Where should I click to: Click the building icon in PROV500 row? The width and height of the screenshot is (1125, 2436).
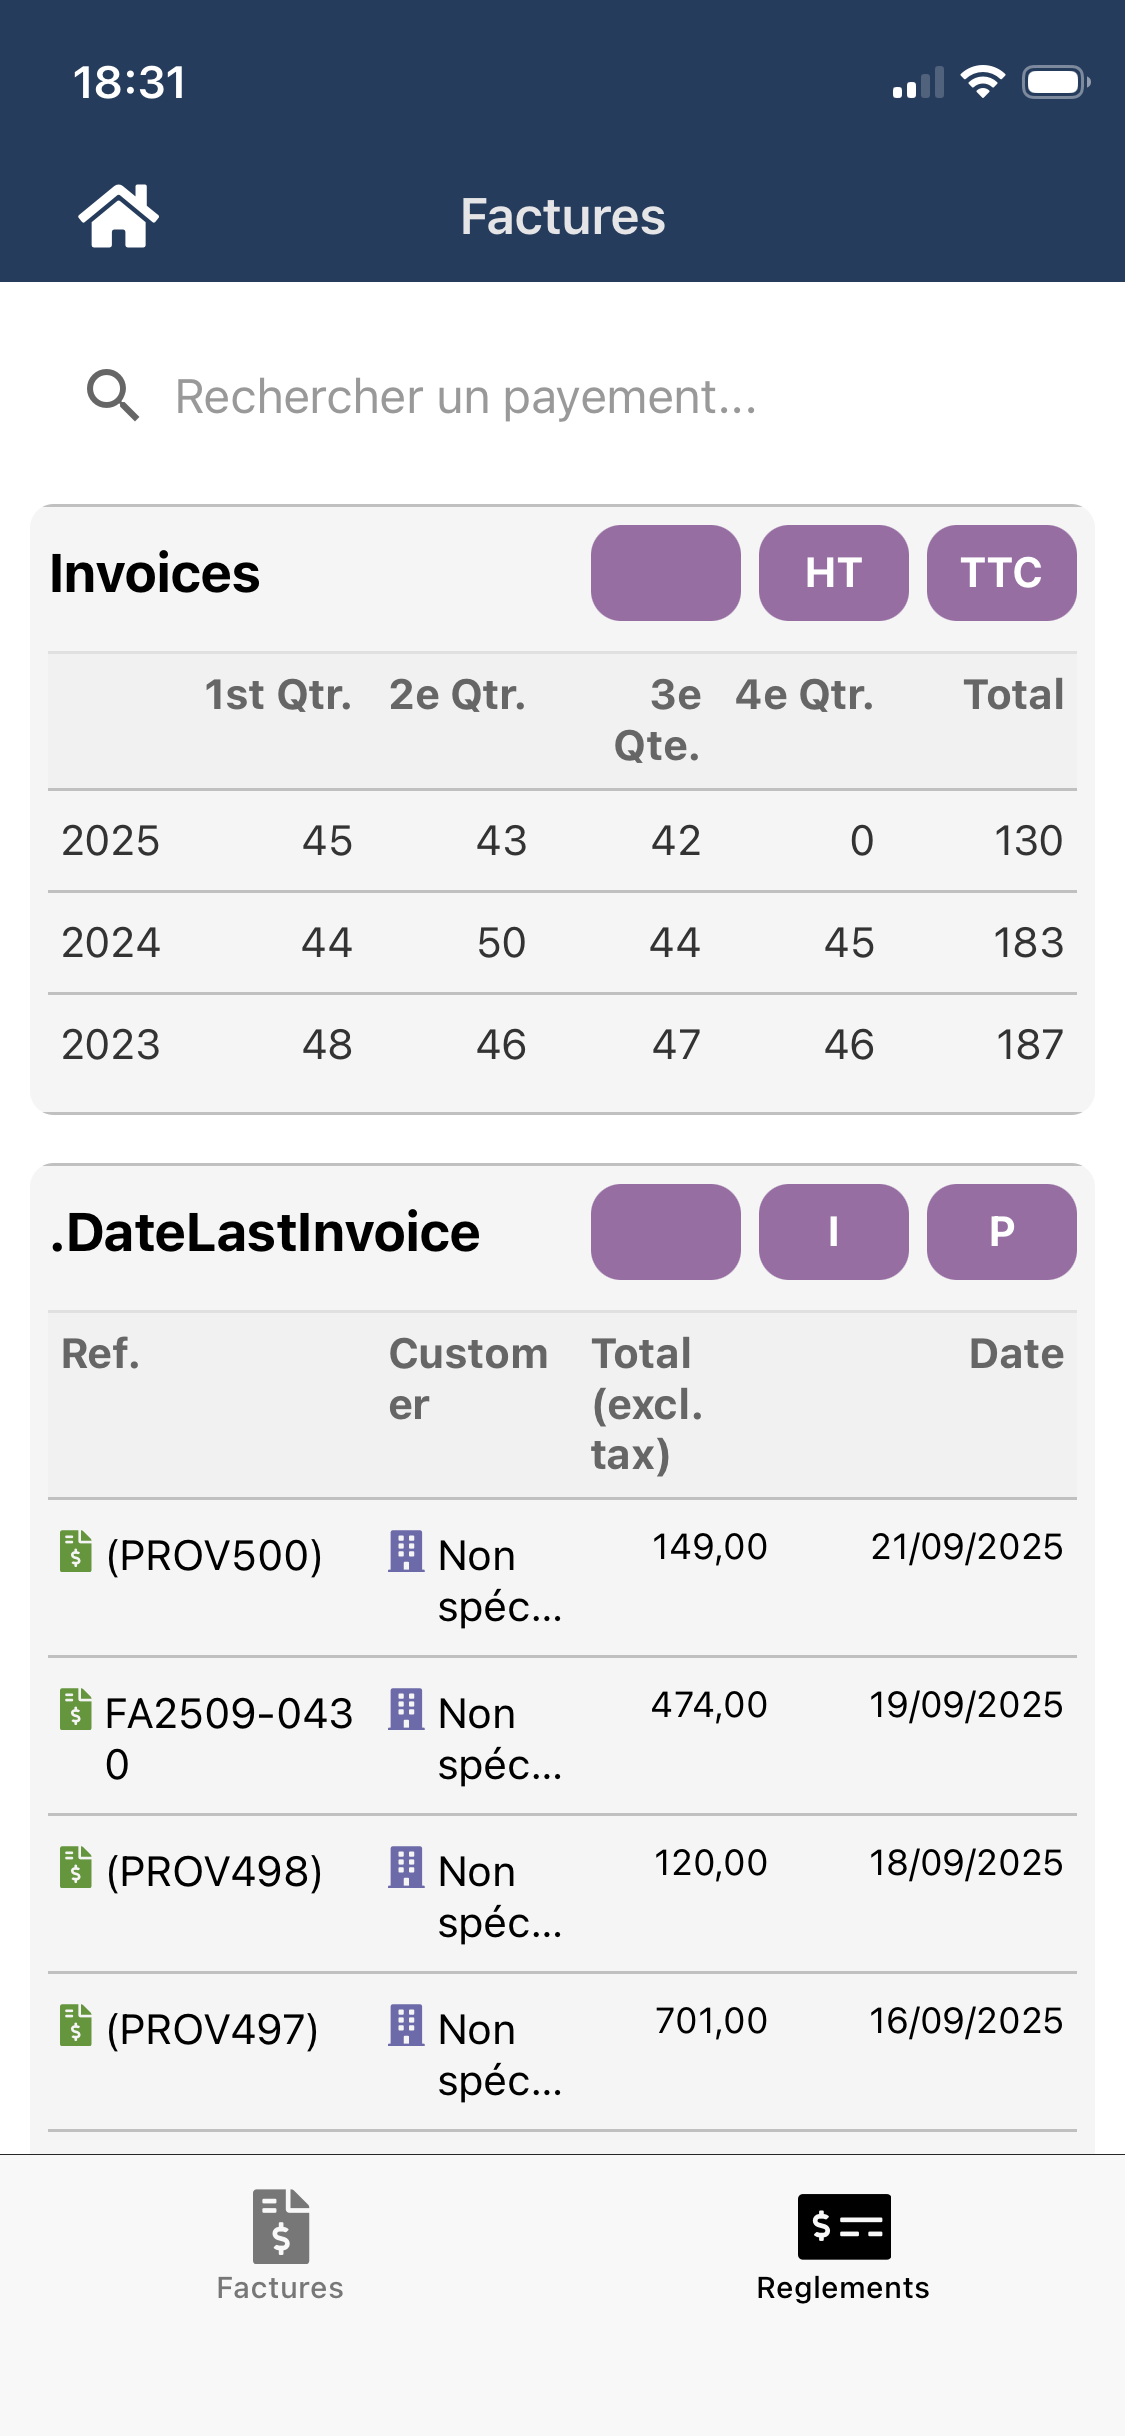pos(406,1551)
